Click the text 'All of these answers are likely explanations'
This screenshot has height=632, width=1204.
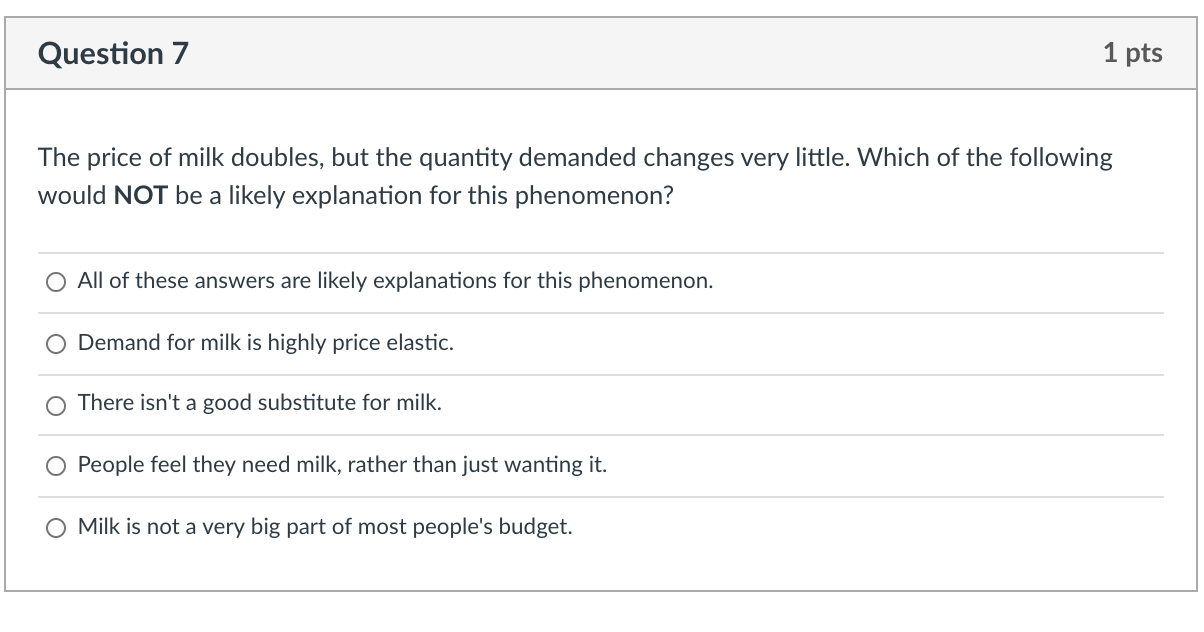(x=394, y=281)
